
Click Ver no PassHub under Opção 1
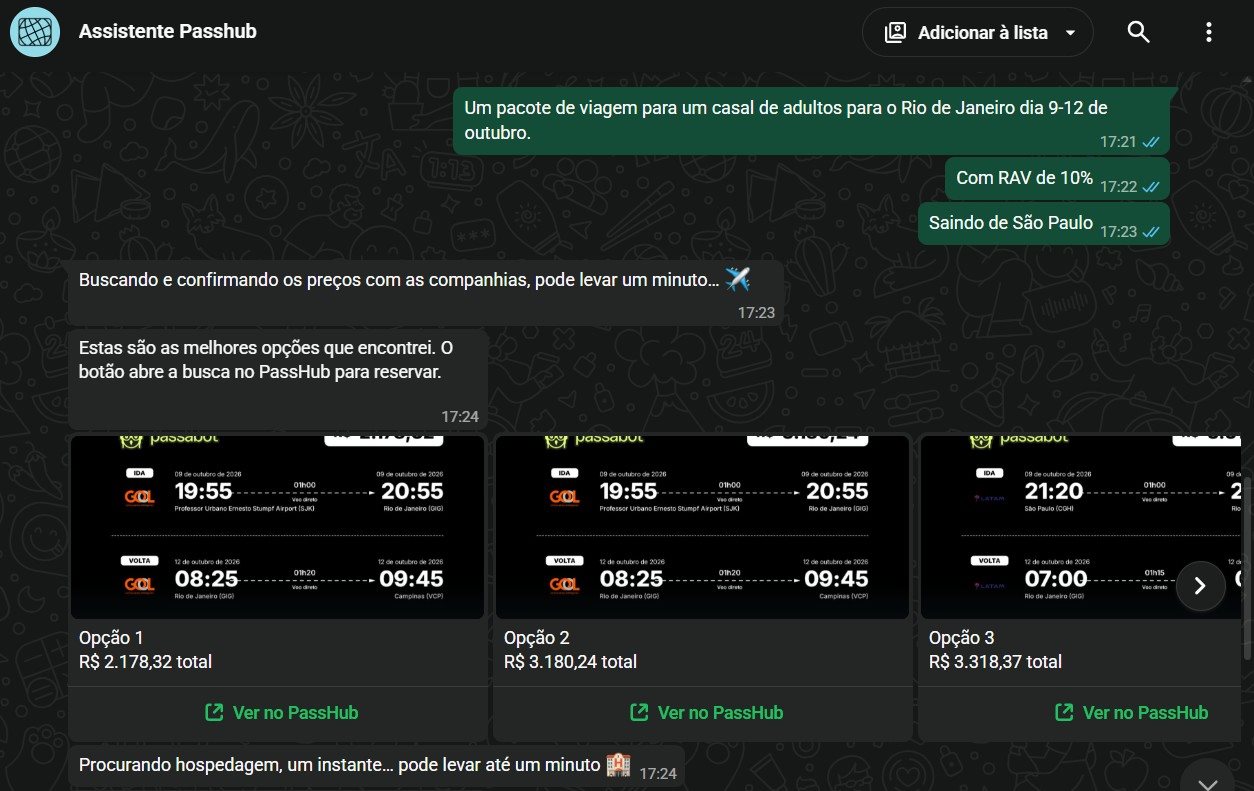point(281,713)
